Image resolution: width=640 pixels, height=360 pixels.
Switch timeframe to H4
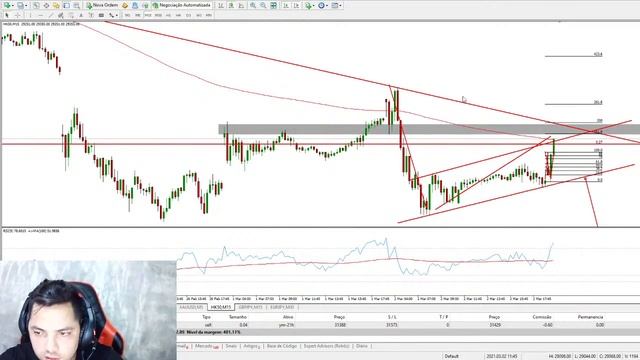(178, 15)
